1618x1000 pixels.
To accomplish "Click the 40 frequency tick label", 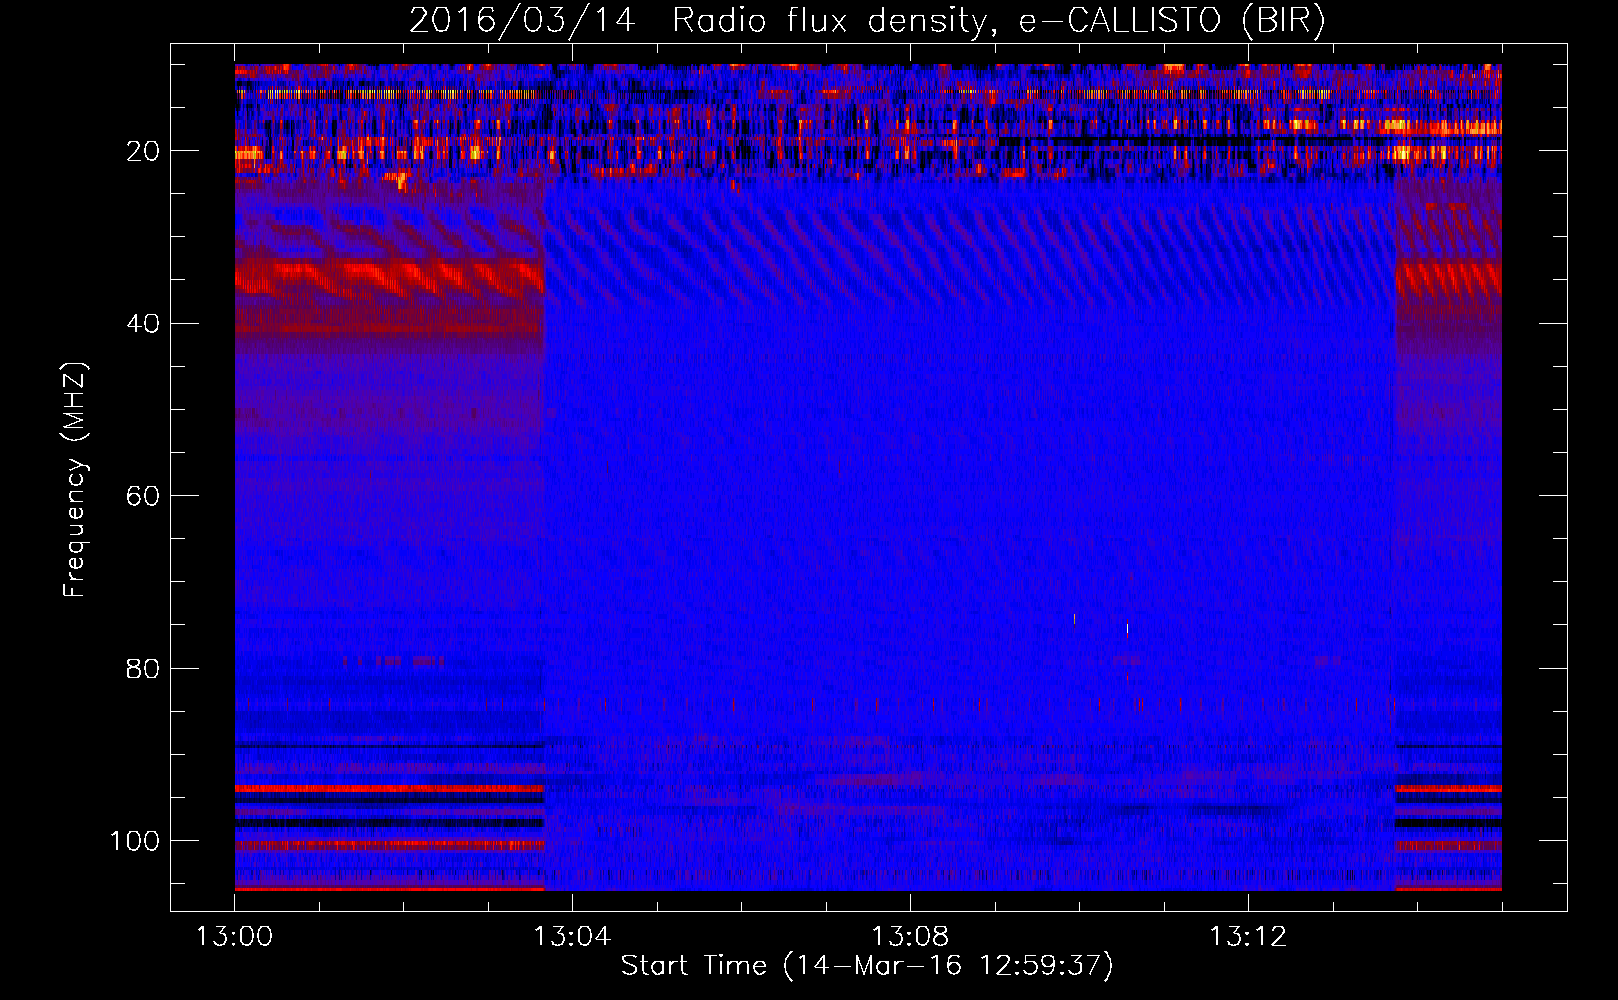I will pos(143,323).
